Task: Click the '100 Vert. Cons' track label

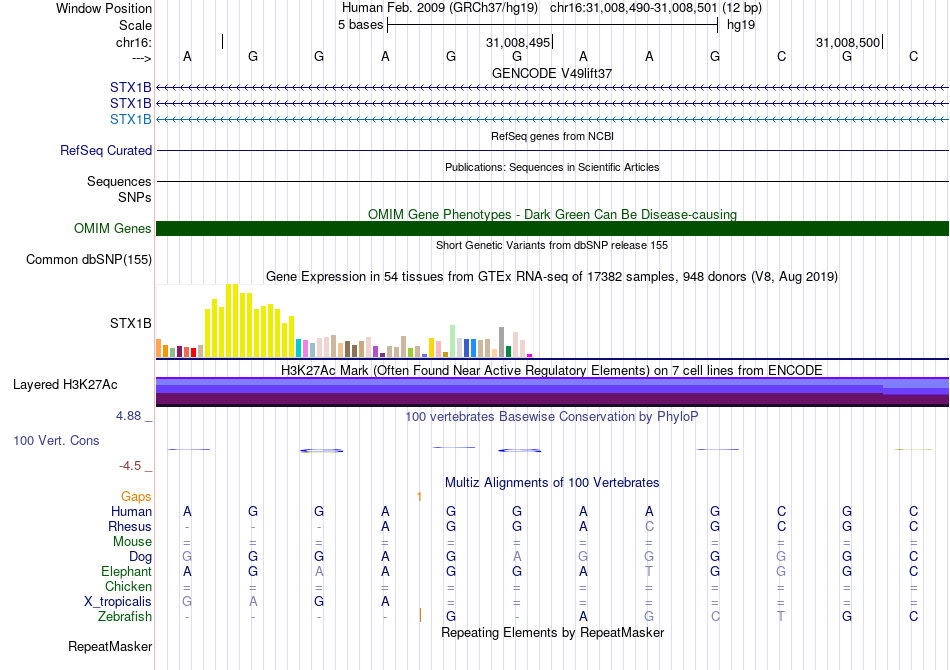Action: tap(56, 440)
